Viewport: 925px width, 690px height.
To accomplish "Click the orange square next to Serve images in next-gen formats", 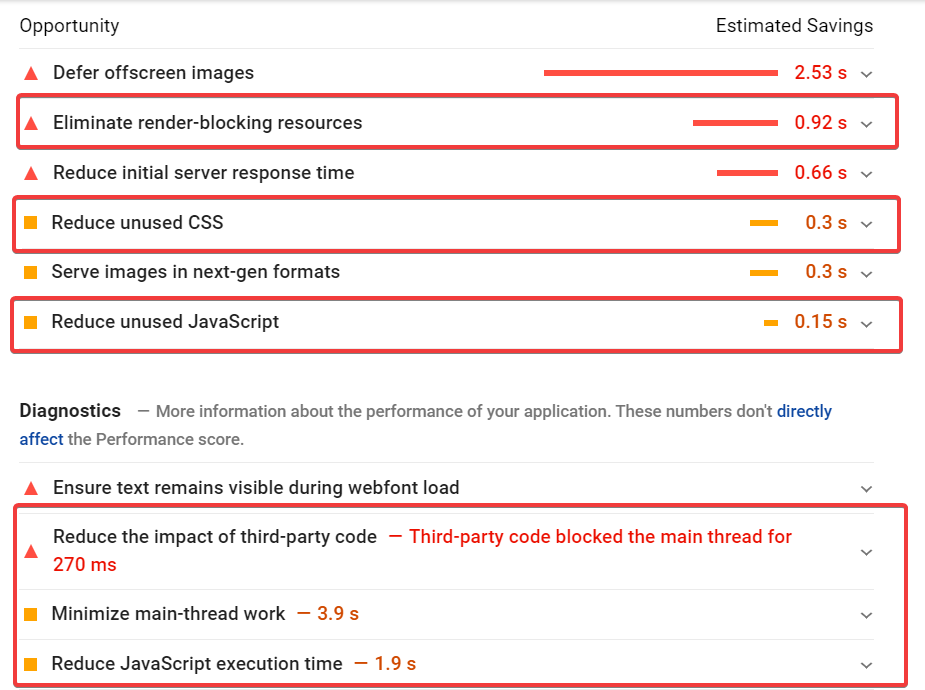I will point(31,271).
